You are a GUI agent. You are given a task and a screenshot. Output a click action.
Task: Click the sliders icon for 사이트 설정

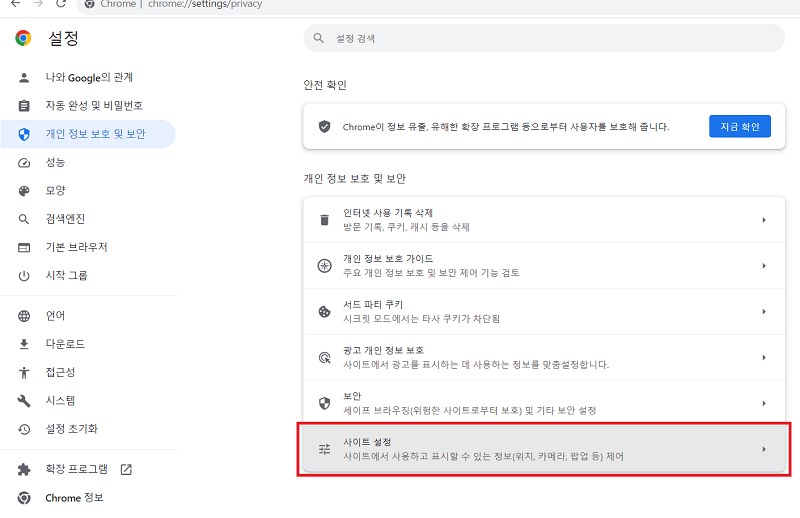click(x=324, y=449)
